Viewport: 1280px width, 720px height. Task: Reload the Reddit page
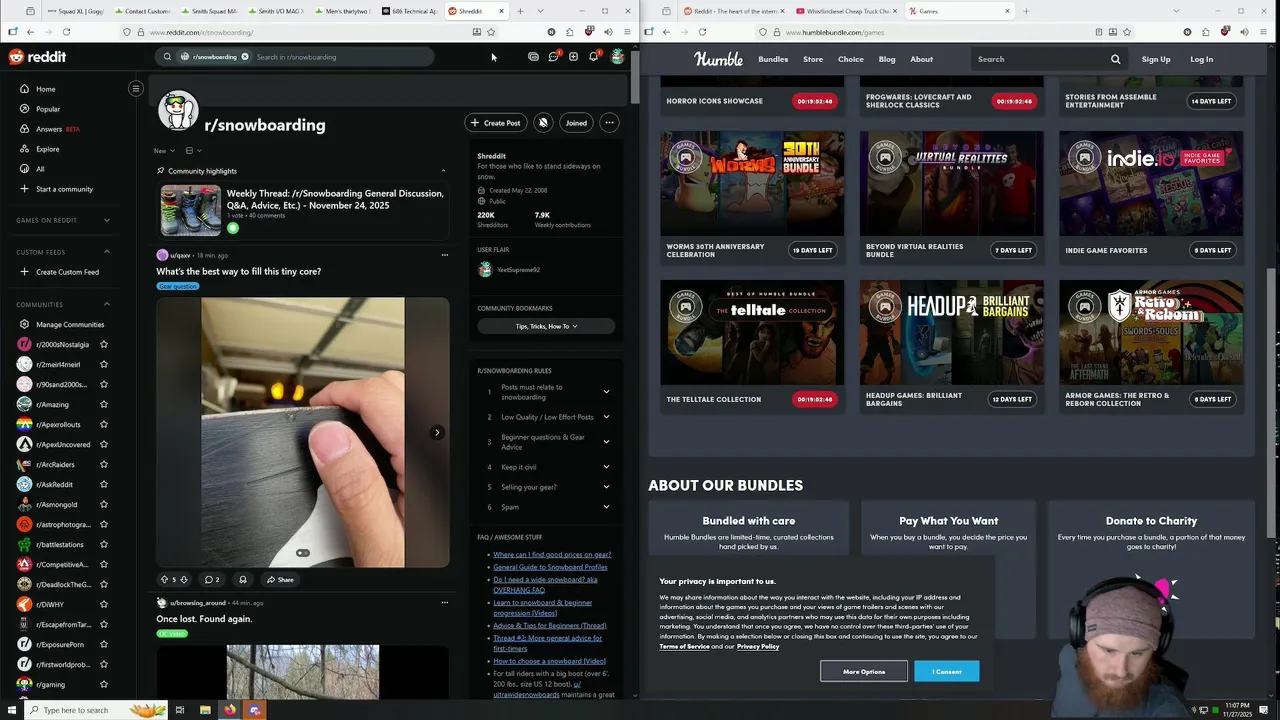tap(66, 32)
